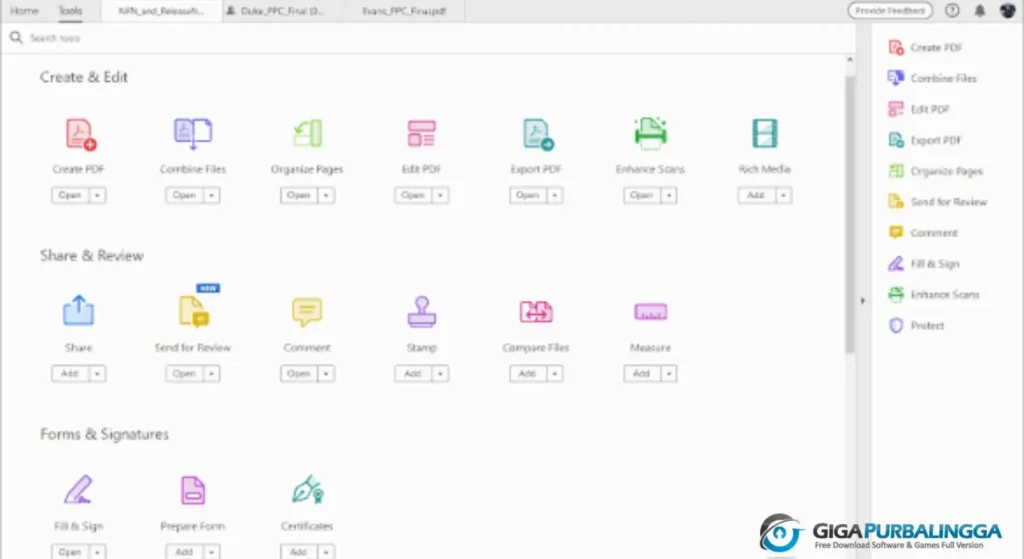Open the Create PDF tool icon
Image resolution: width=1024 pixels, height=559 pixels.
click(x=80, y=134)
